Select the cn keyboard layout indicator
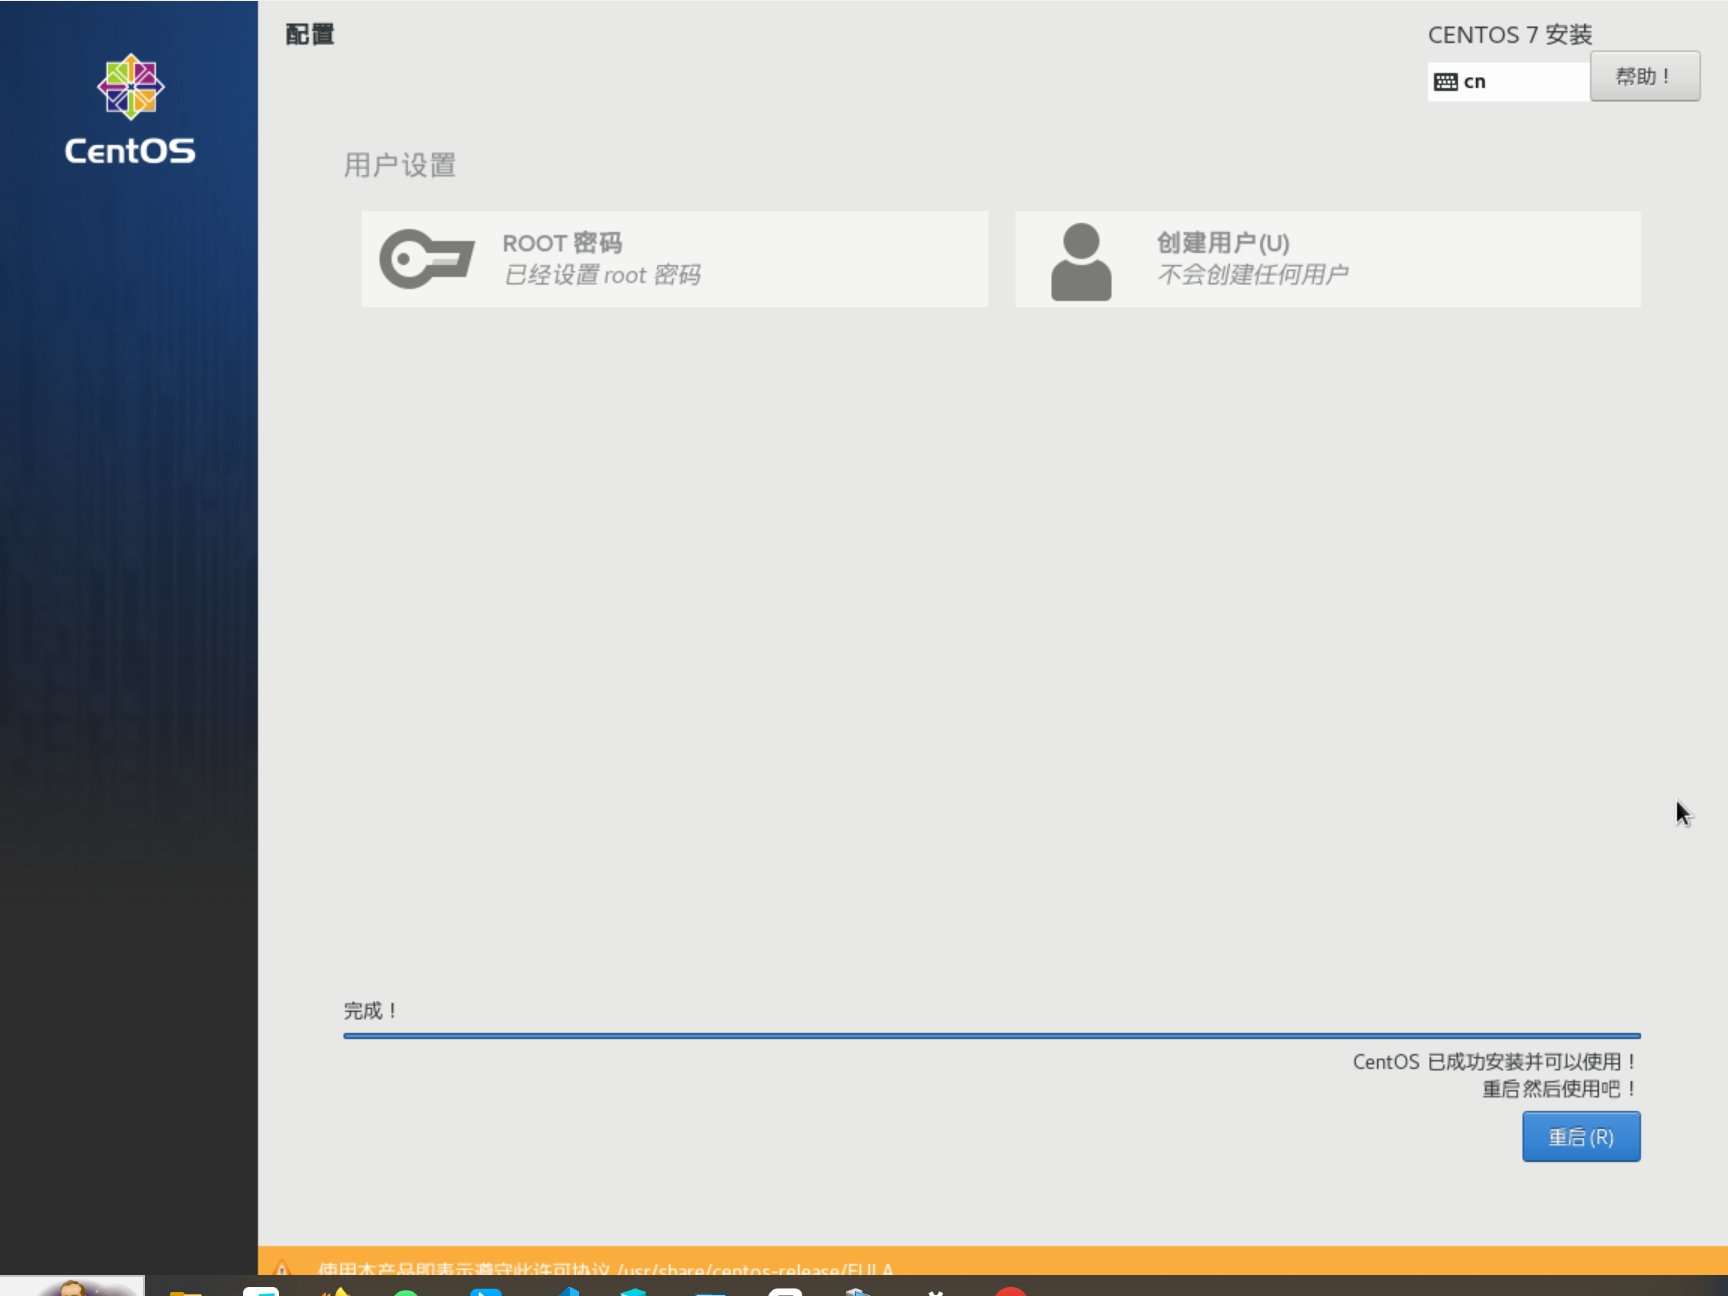The image size is (1728, 1296). click(x=1508, y=81)
